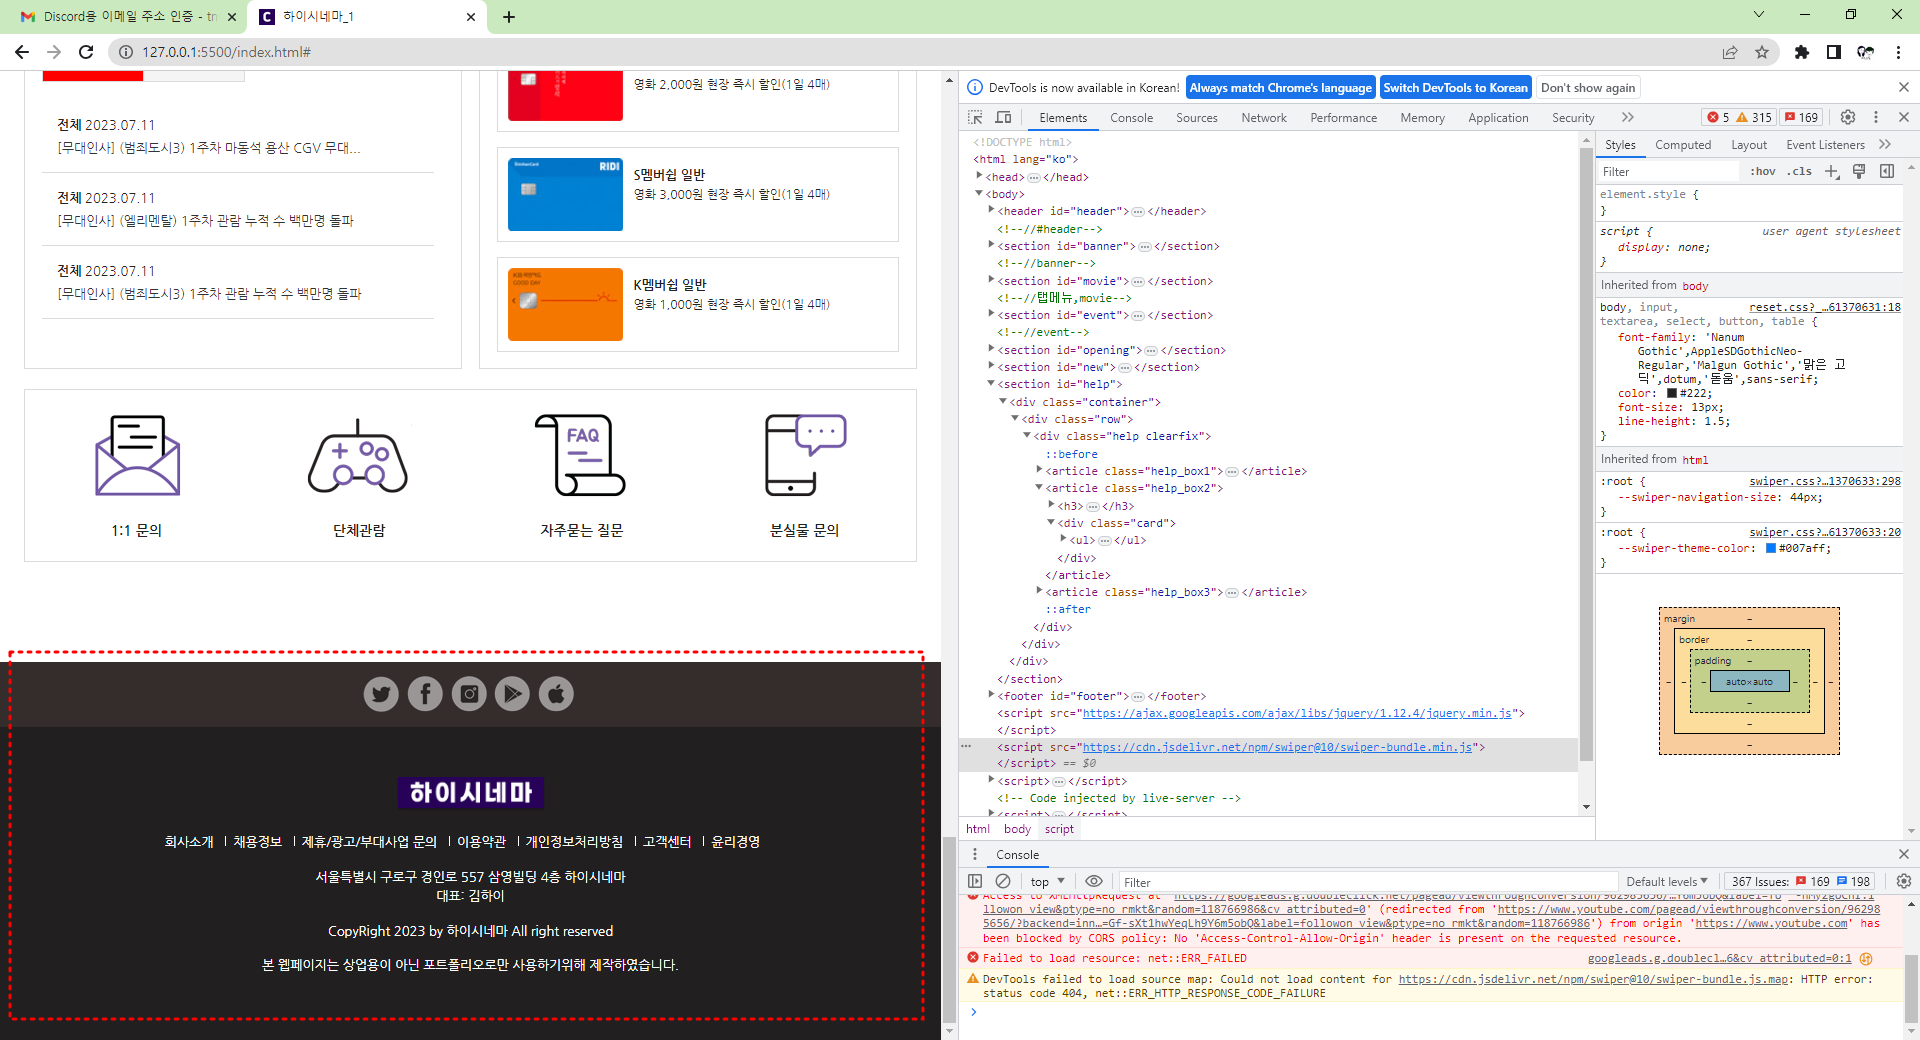Screen dimensions: 1920x1040
Task: Open the FAQ 자주묻는 질문 icon
Action: pos(580,455)
